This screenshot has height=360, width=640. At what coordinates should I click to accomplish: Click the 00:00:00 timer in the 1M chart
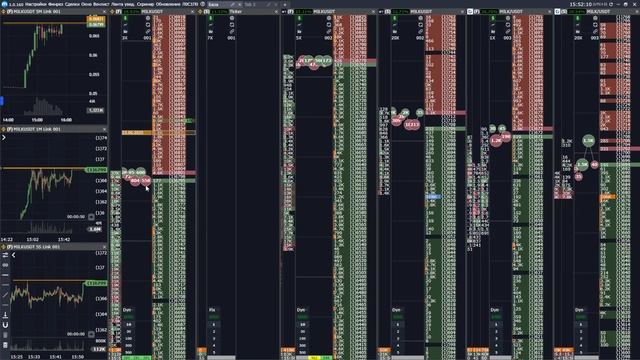pos(76,217)
